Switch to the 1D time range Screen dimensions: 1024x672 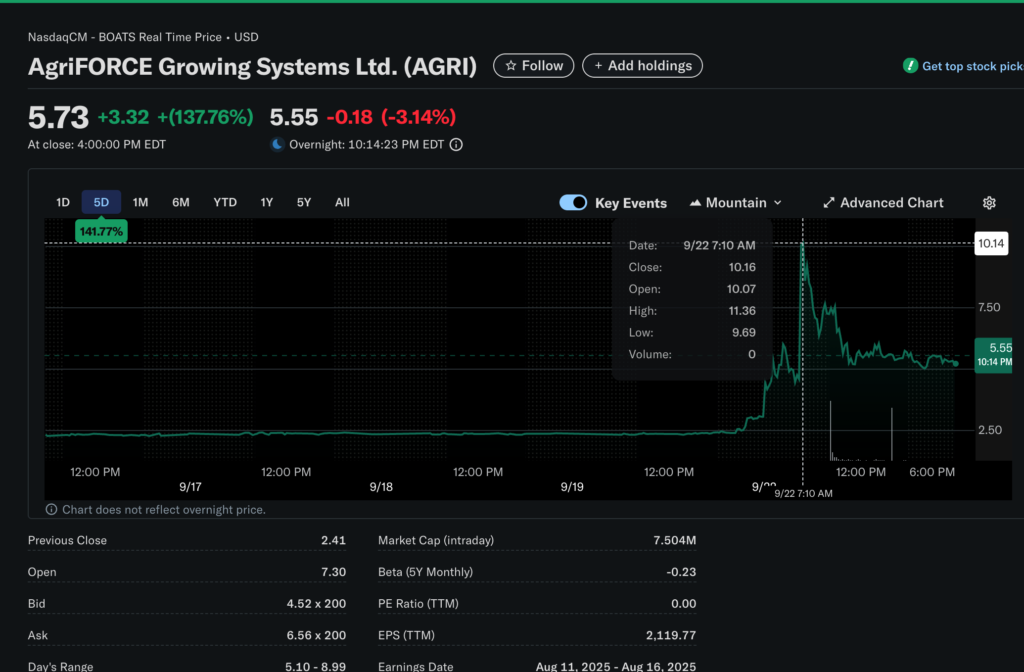62,203
